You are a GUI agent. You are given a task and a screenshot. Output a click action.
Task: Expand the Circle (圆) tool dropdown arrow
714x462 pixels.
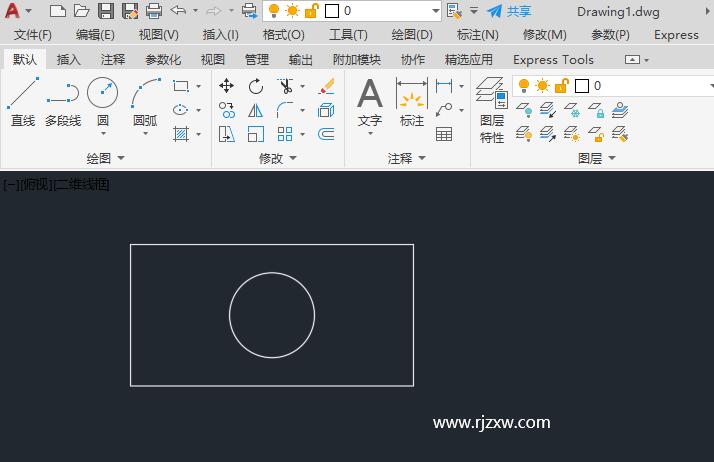[103, 133]
